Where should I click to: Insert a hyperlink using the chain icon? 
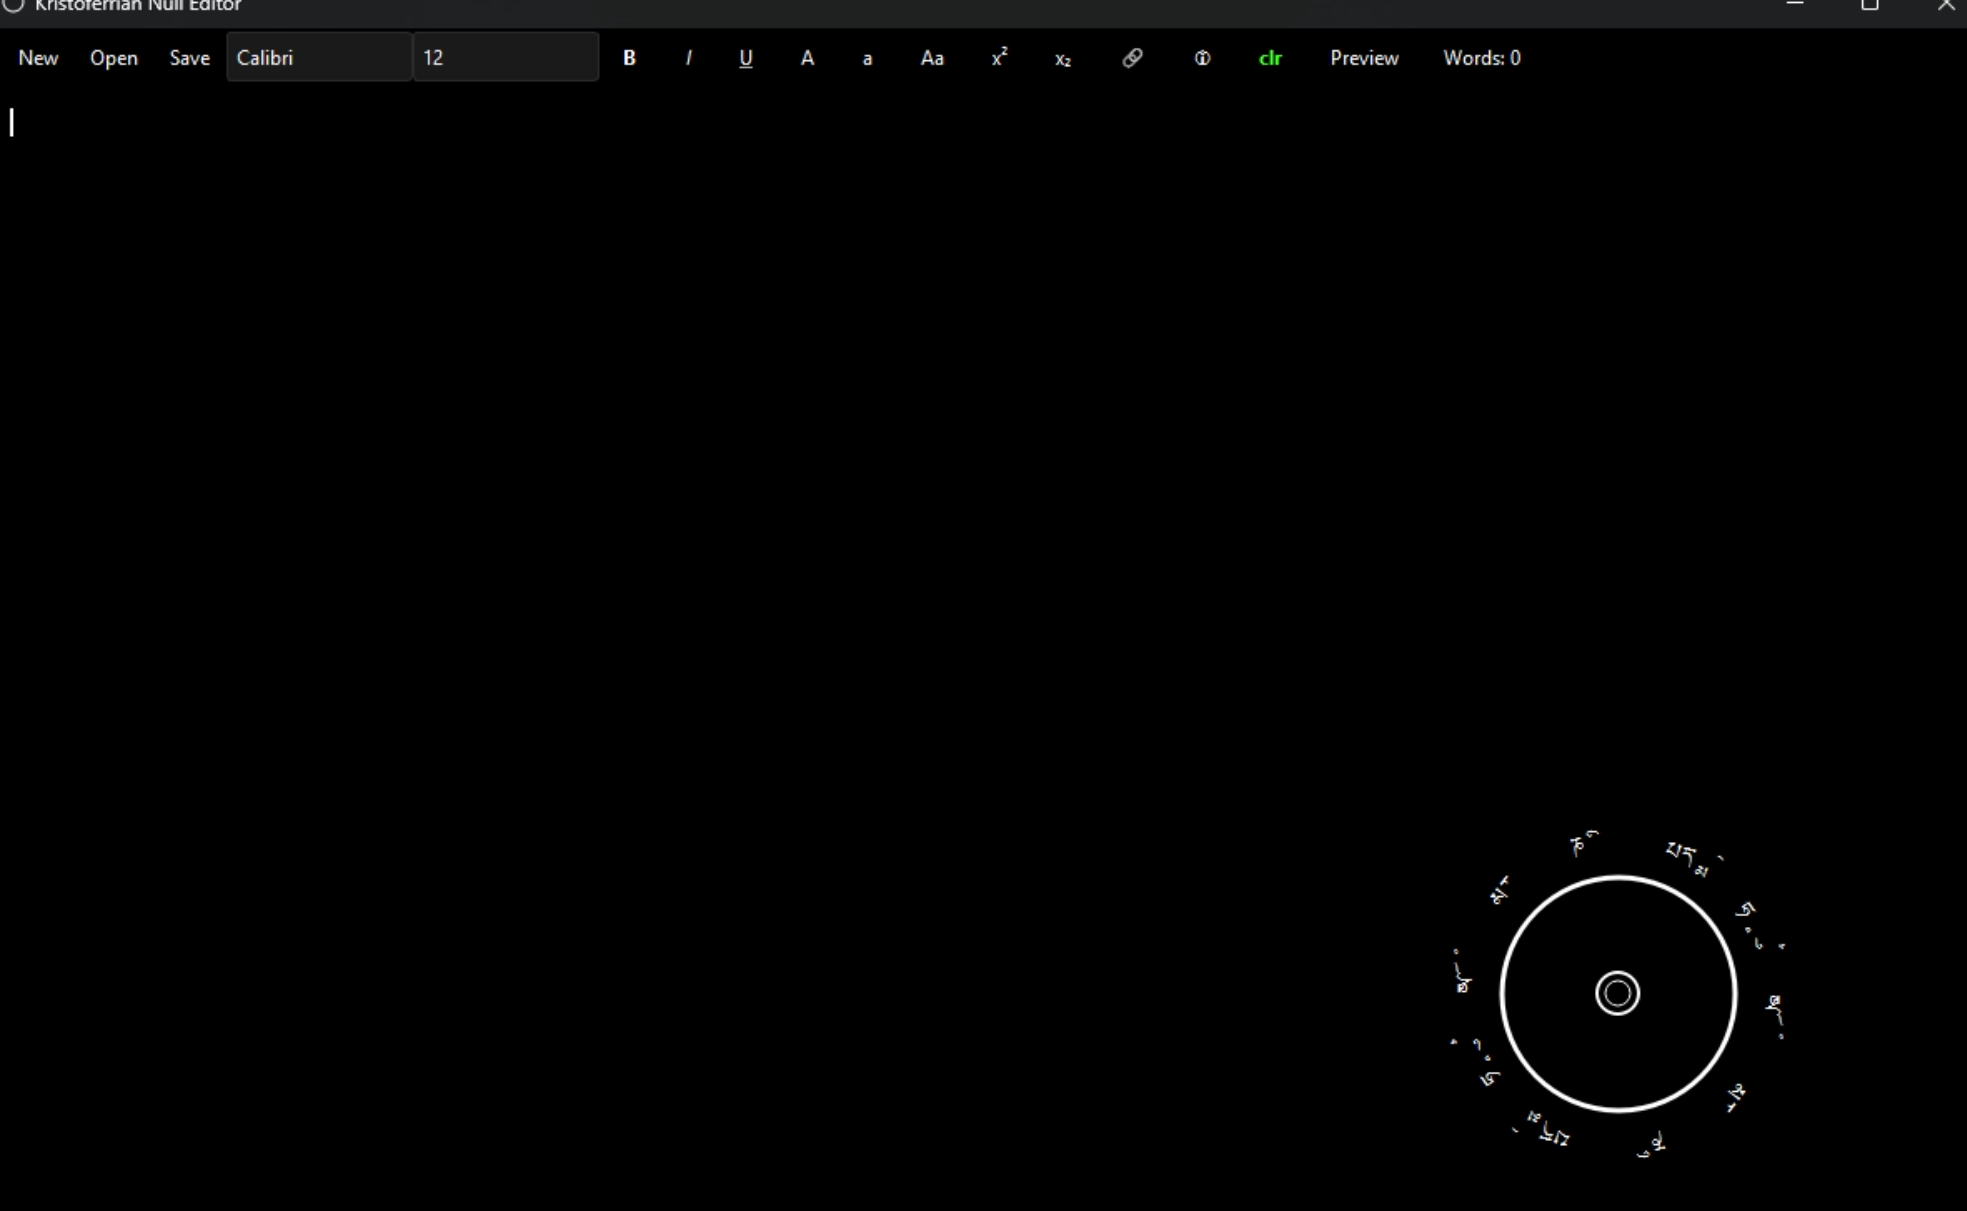1131,57
